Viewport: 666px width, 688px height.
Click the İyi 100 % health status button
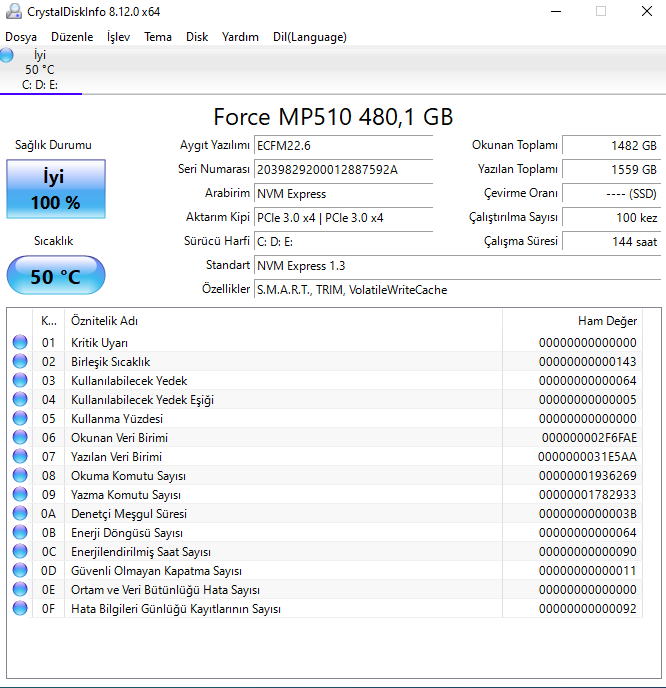[x=56, y=189]
